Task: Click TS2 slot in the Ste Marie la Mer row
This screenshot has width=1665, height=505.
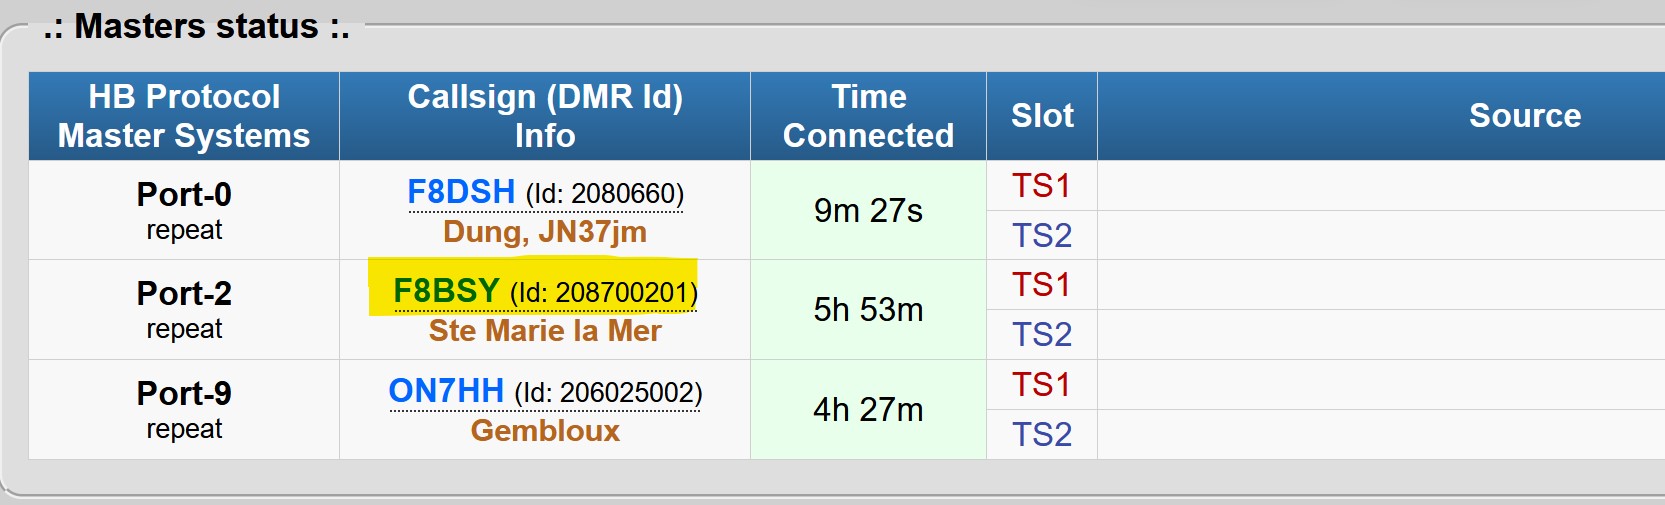Action: 1041,334
